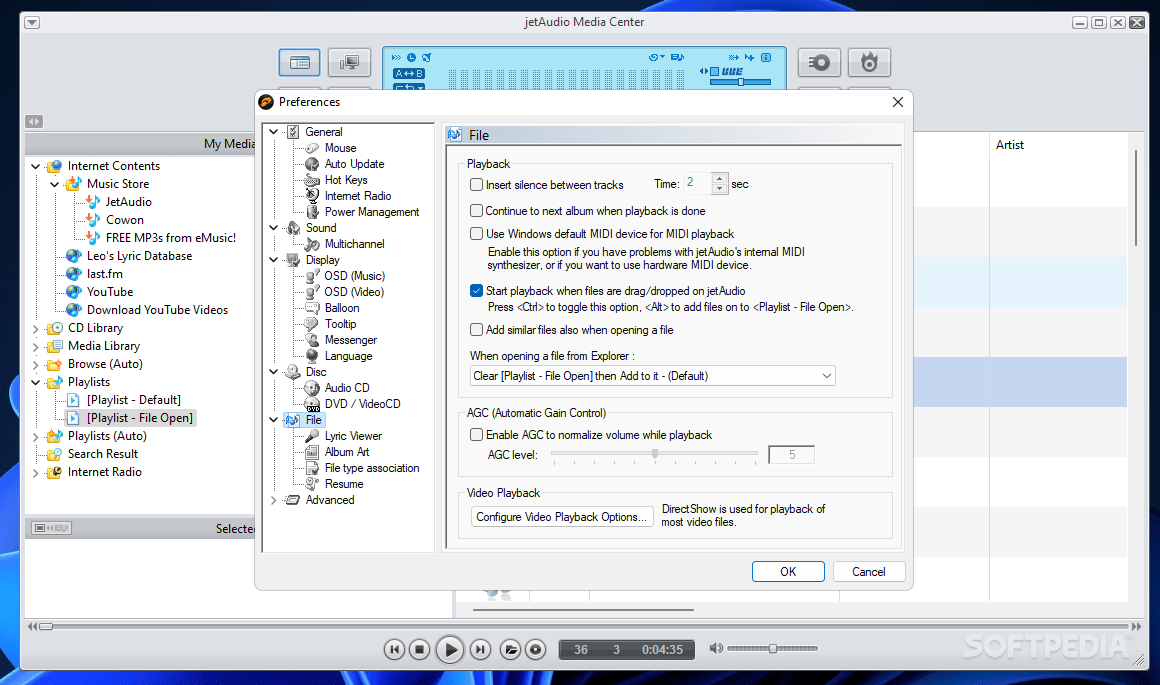Click the AGC level slider
The width and height of the screenshot is (1160, 685).
654,454
